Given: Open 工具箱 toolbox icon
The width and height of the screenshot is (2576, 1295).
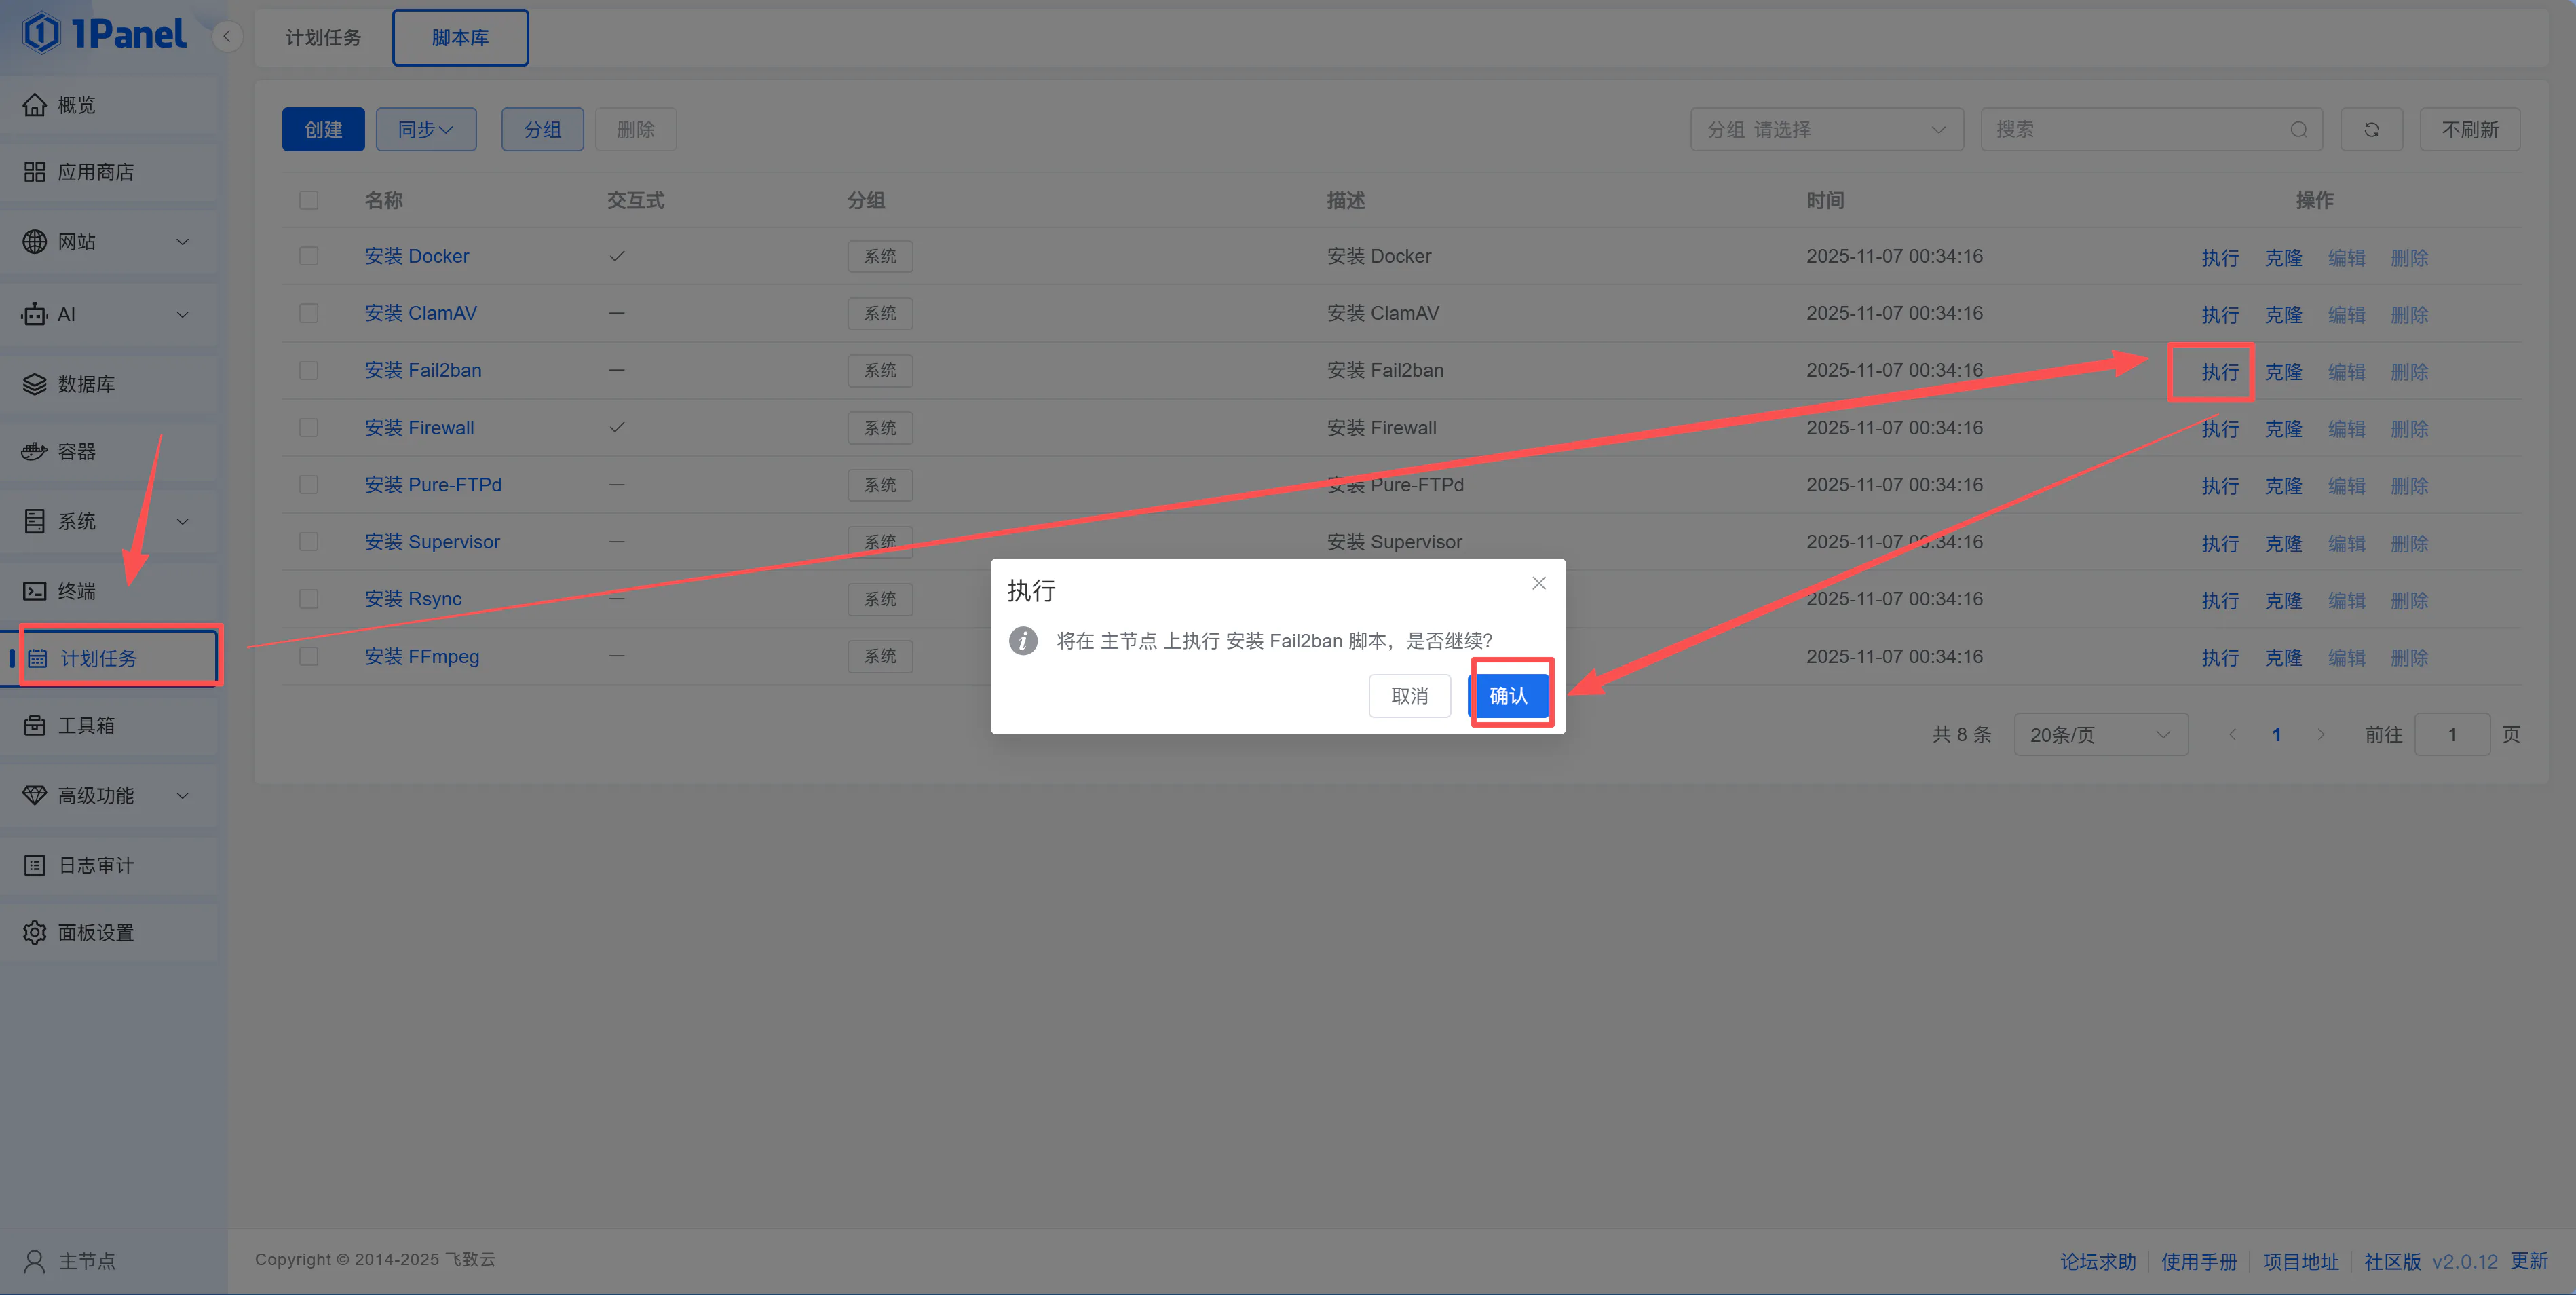Looking at the screenshot, I should 35,725.
